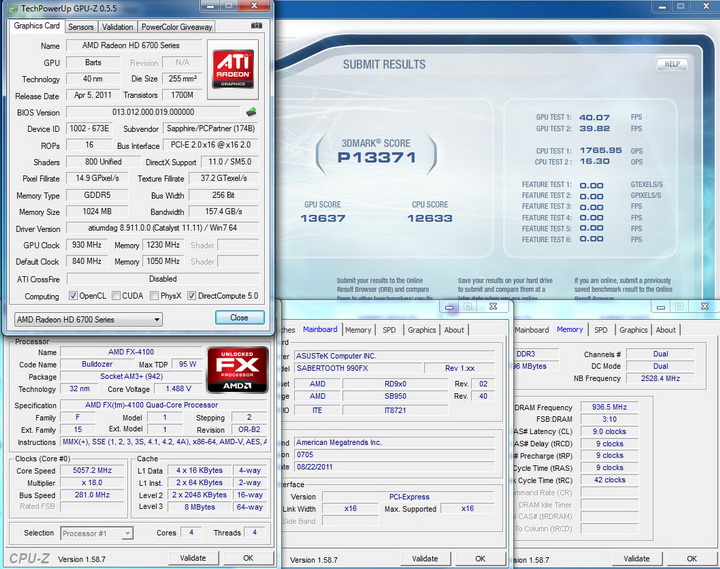The image size is (720, 569).
Task: Click the 3DMark score P13371
Action: coord(376,158)
